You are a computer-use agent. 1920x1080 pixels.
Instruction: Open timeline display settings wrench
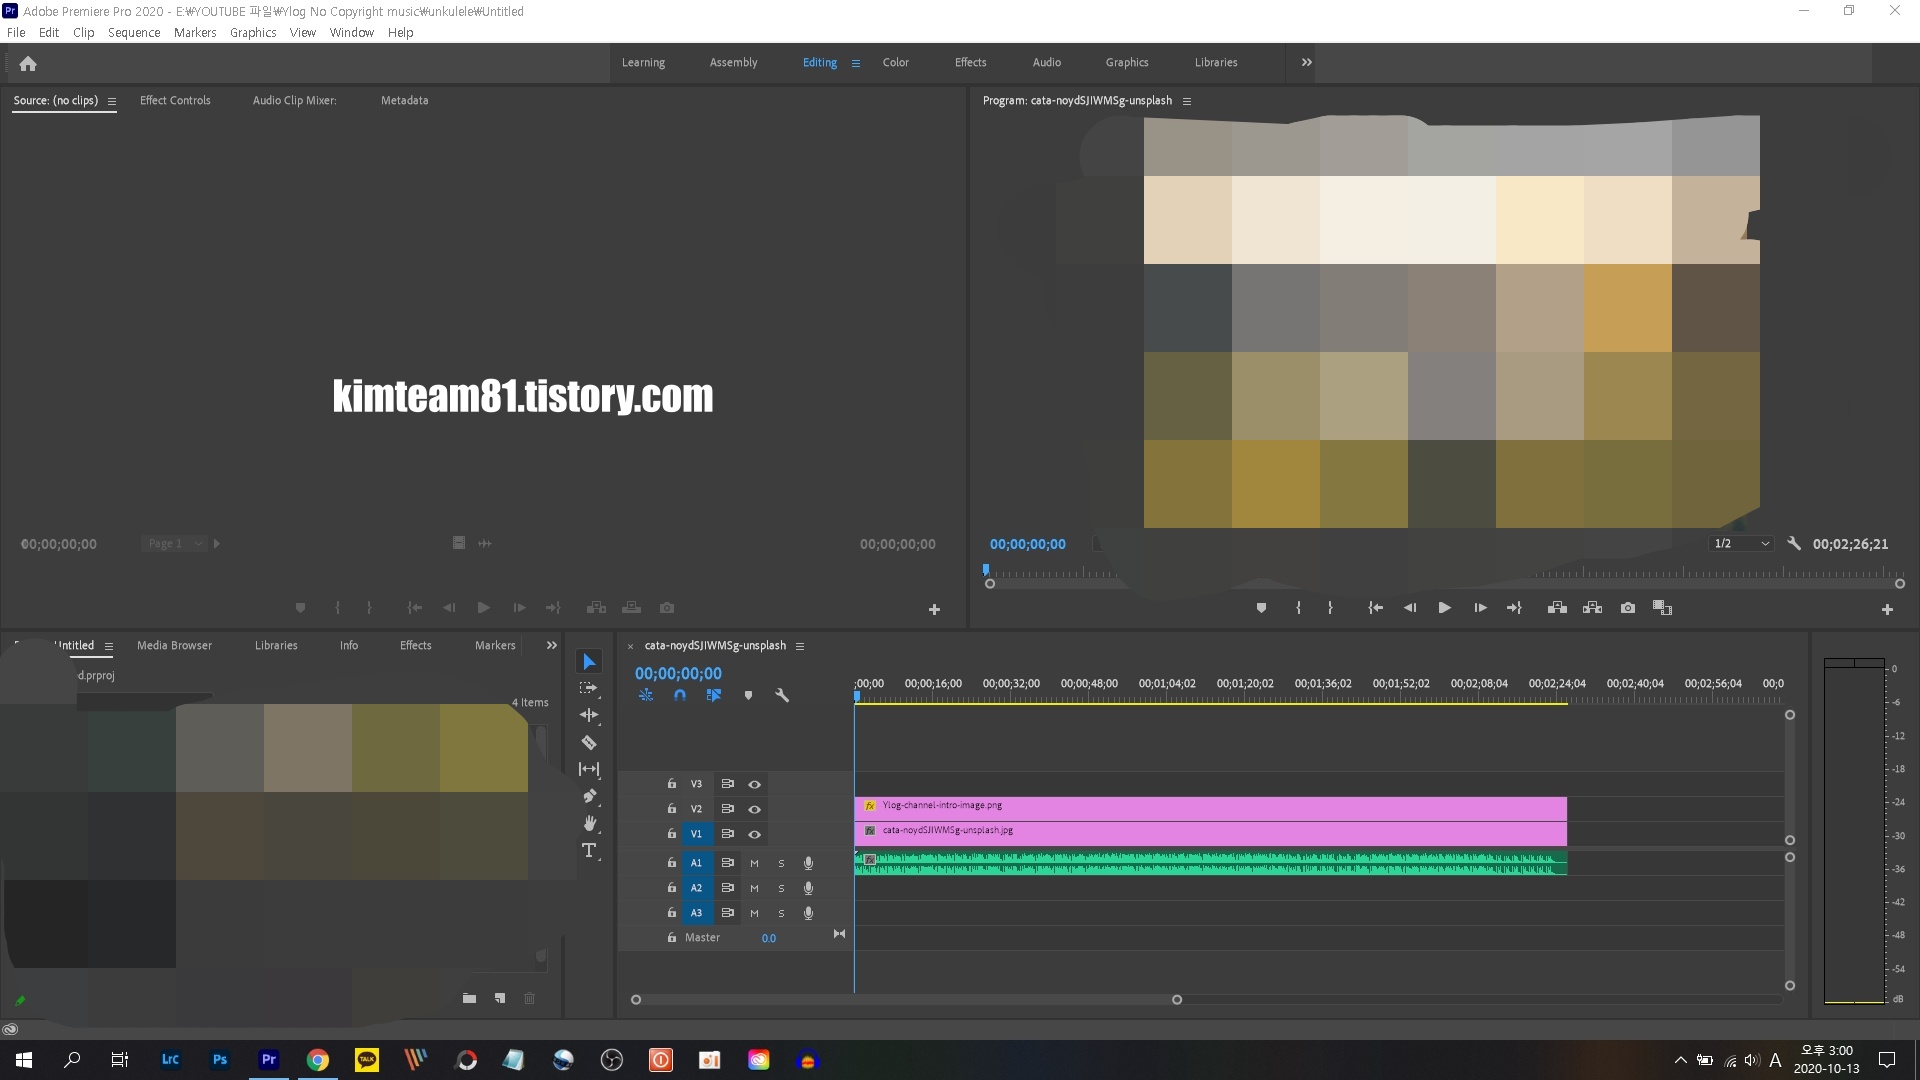pos(782,695)
